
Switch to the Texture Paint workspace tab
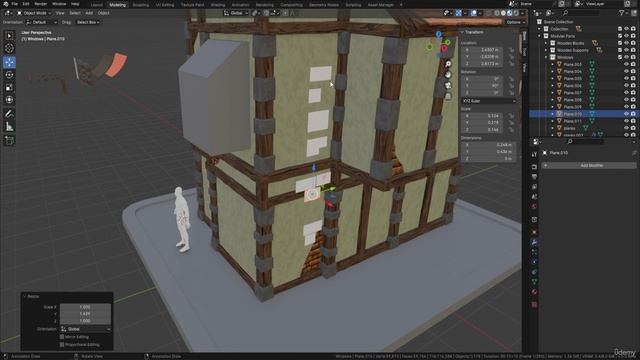[192, 4]
